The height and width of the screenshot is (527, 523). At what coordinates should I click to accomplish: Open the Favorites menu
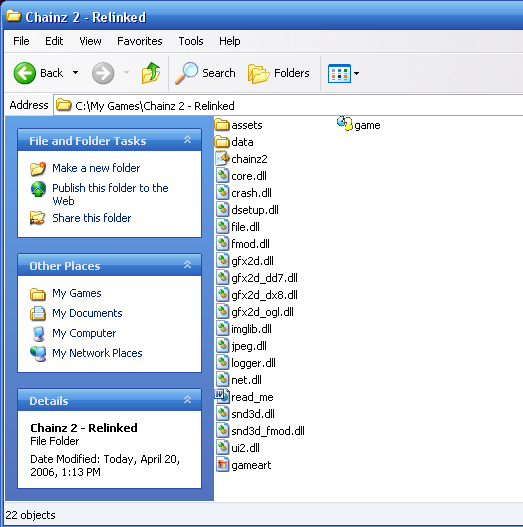(139, 41)
